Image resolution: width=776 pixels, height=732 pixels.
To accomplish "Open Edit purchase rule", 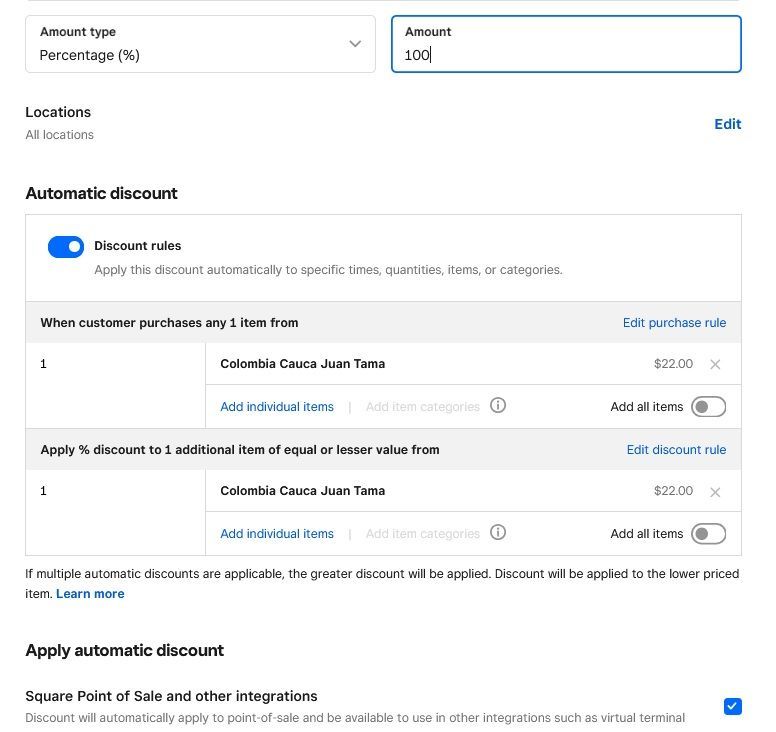I will click(674, 323).
